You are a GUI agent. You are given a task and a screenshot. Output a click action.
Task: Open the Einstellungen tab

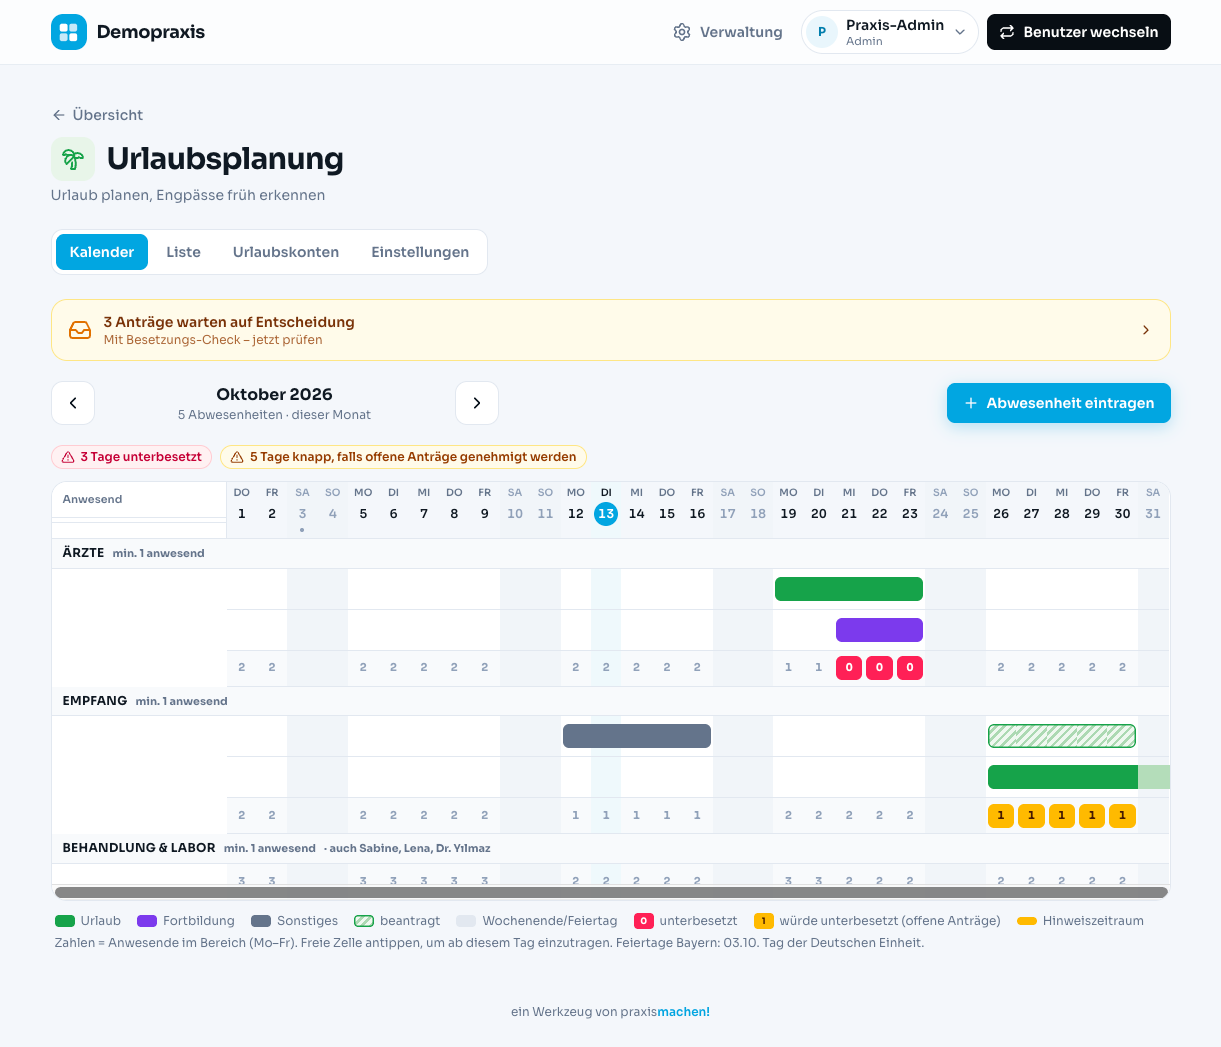420,252
